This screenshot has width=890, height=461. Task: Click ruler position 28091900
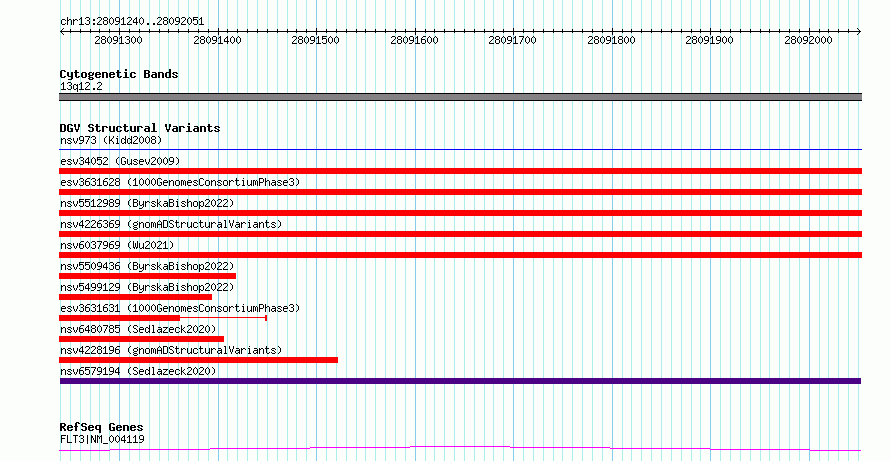pyautogui.click(x=710, y=40)
